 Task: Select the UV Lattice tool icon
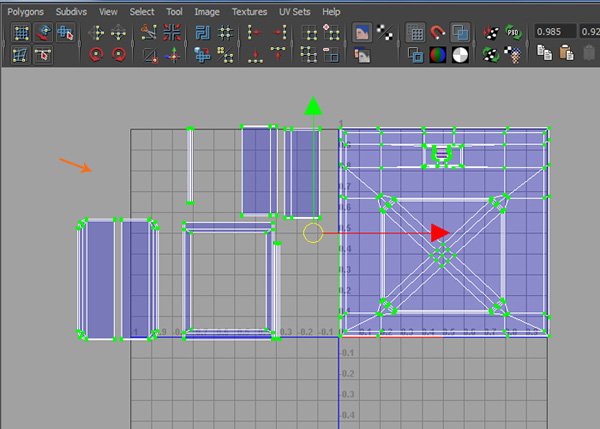21,33
